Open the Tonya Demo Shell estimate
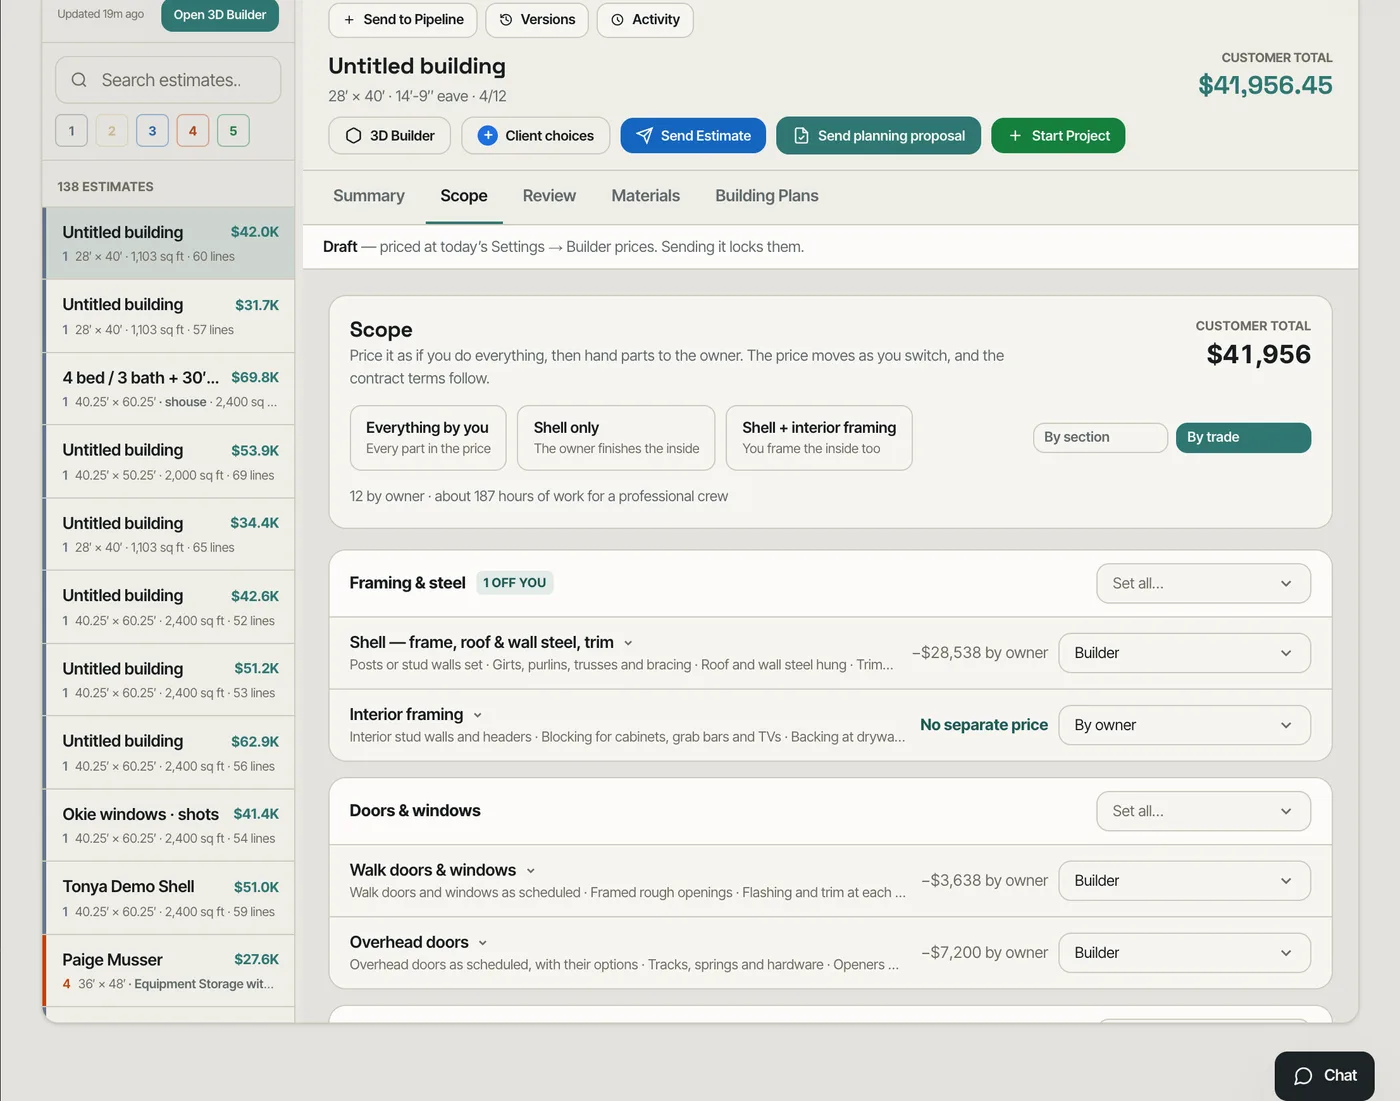This screenshot has height=1101, width=1400. (169, 898)
